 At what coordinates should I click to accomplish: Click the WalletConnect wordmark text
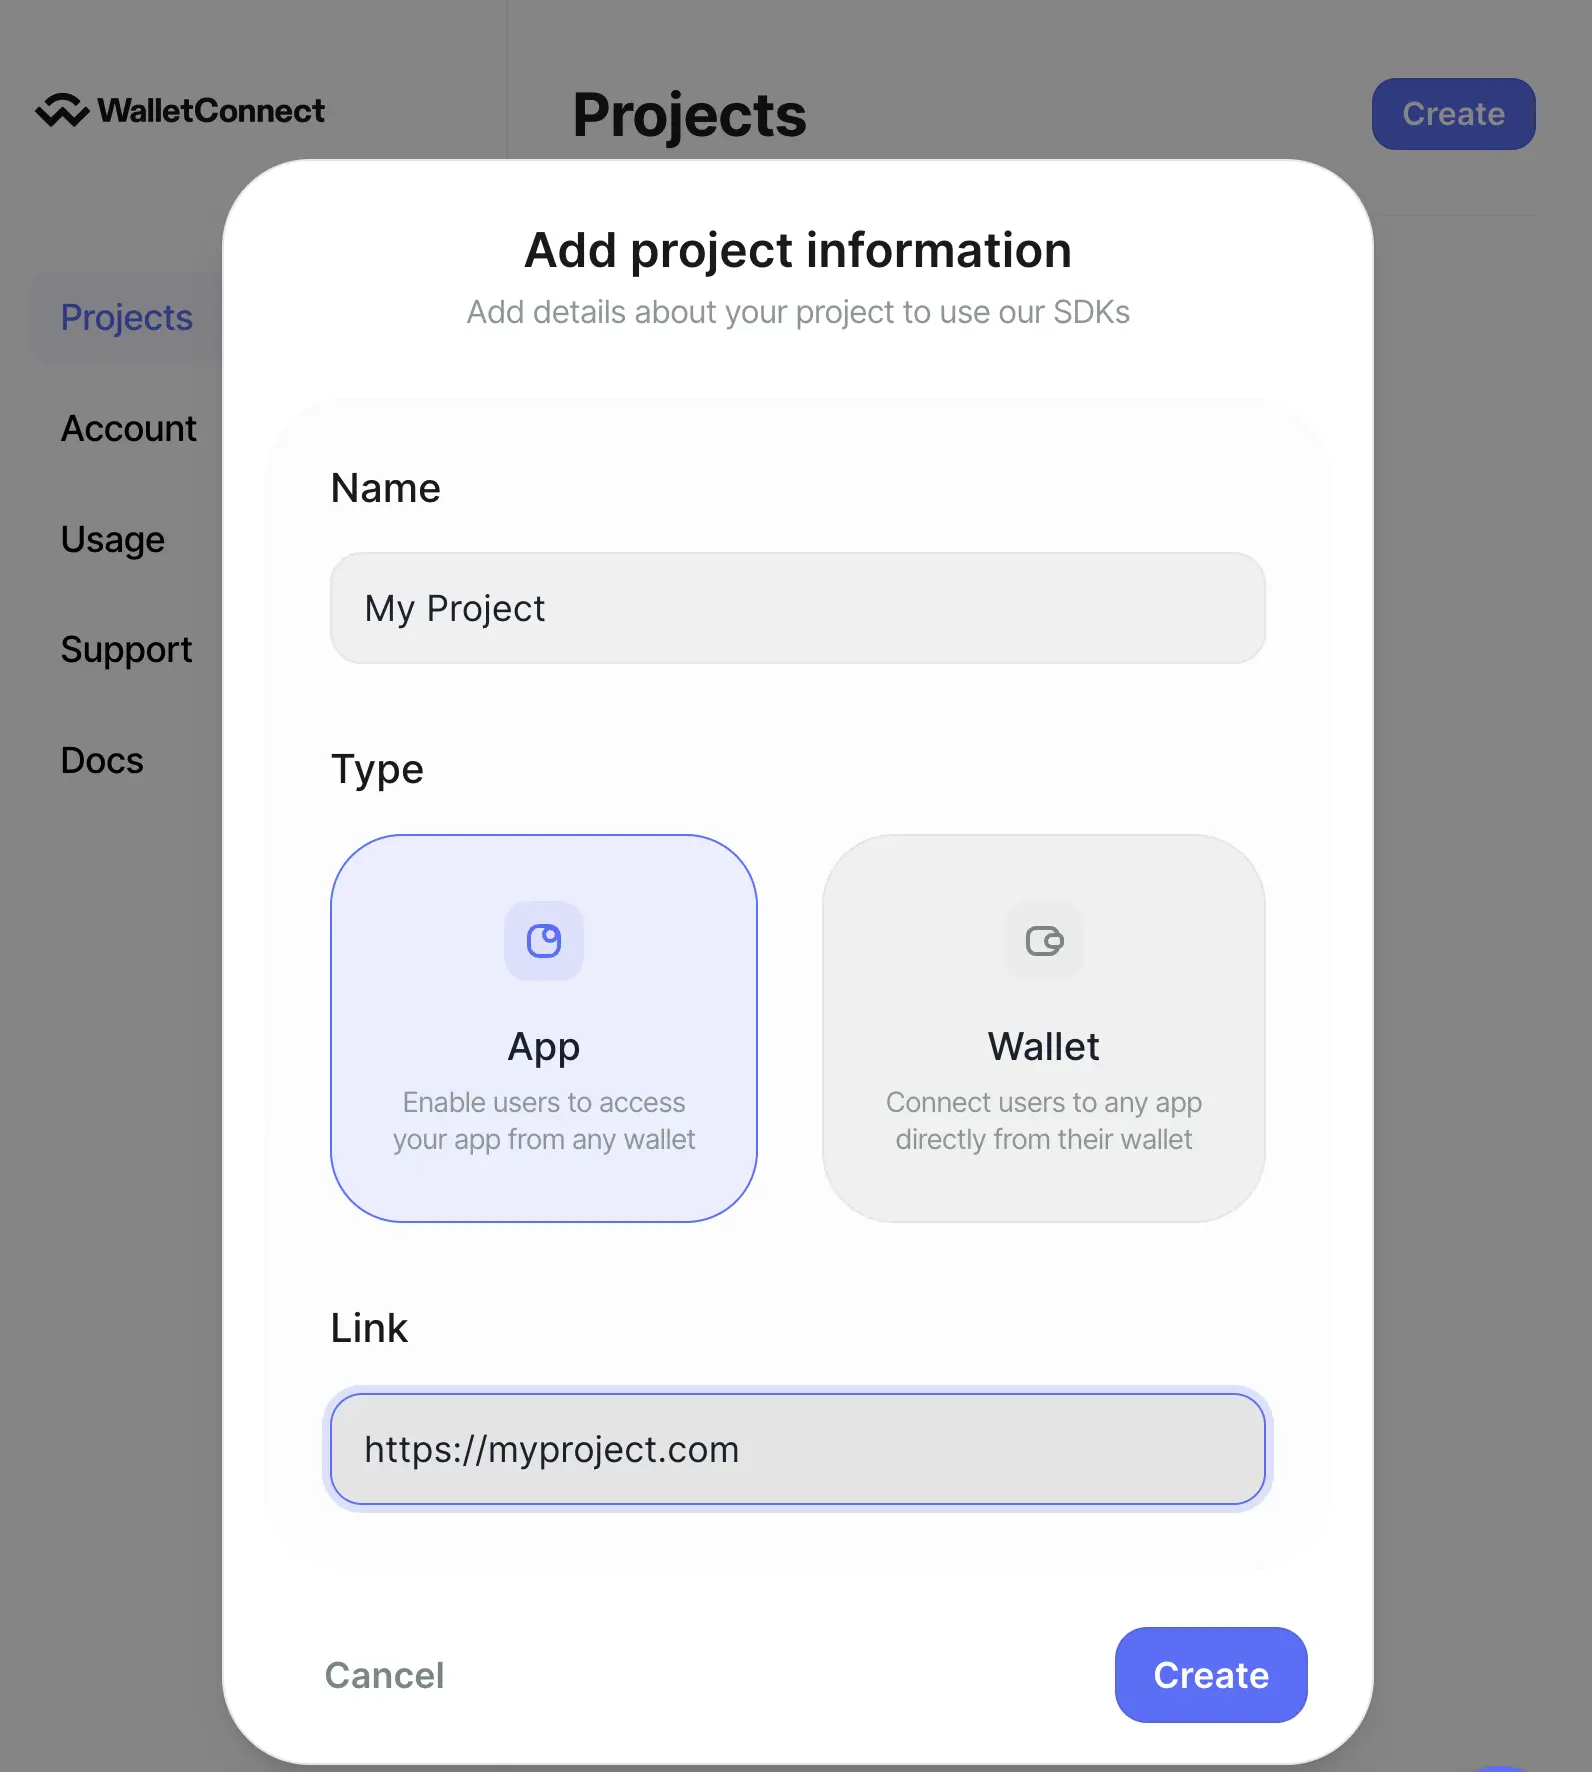(211, 110)
